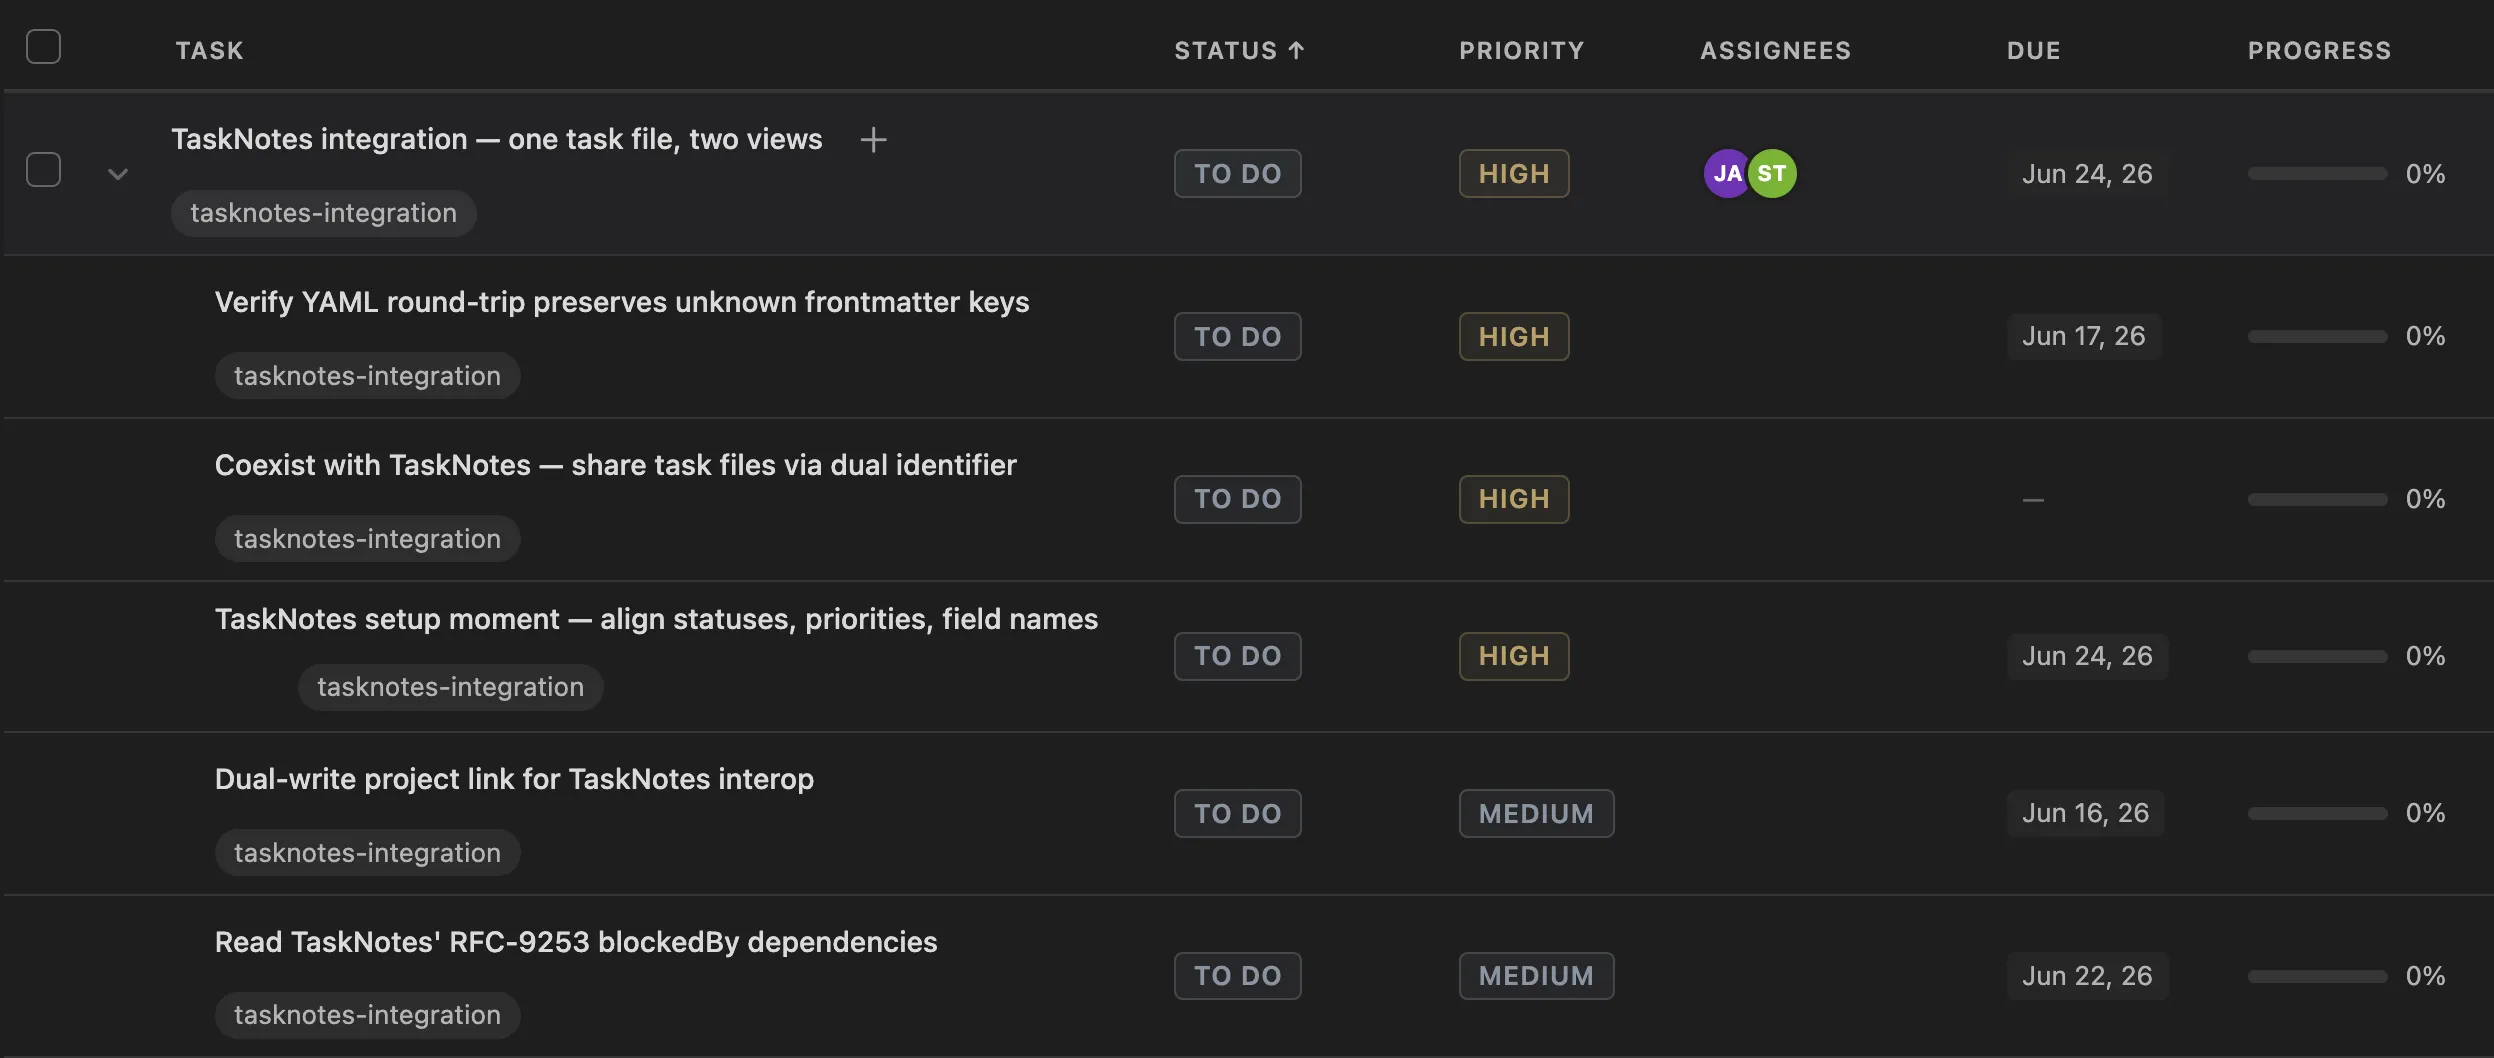Viewport: 2494px width, 1058px height.
Task: Sort by the Assignees column header
Action: point(1775,51)
